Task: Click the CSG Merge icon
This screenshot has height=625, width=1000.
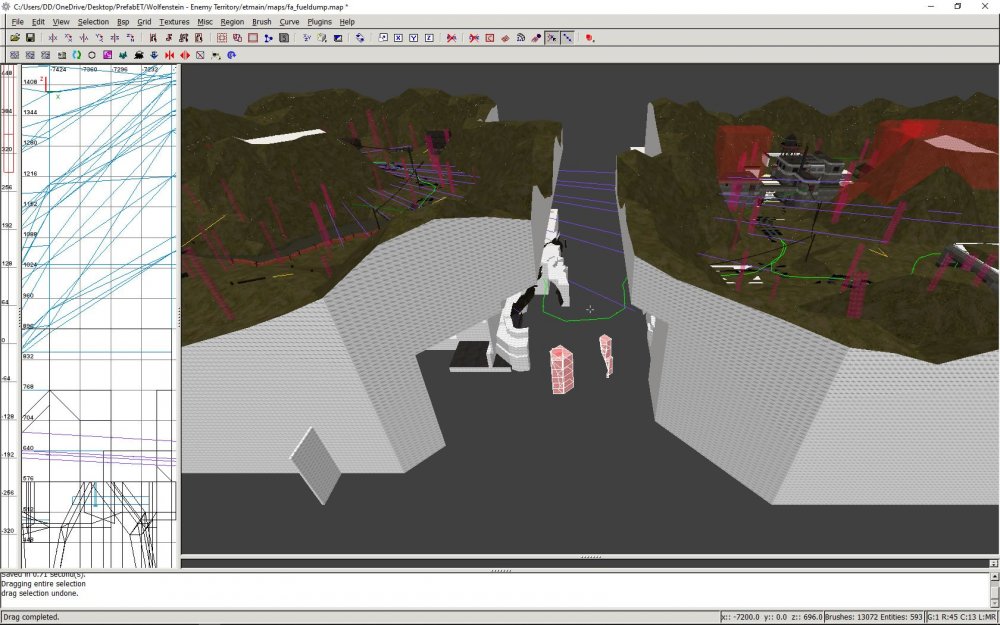Action: pos(237,38)
